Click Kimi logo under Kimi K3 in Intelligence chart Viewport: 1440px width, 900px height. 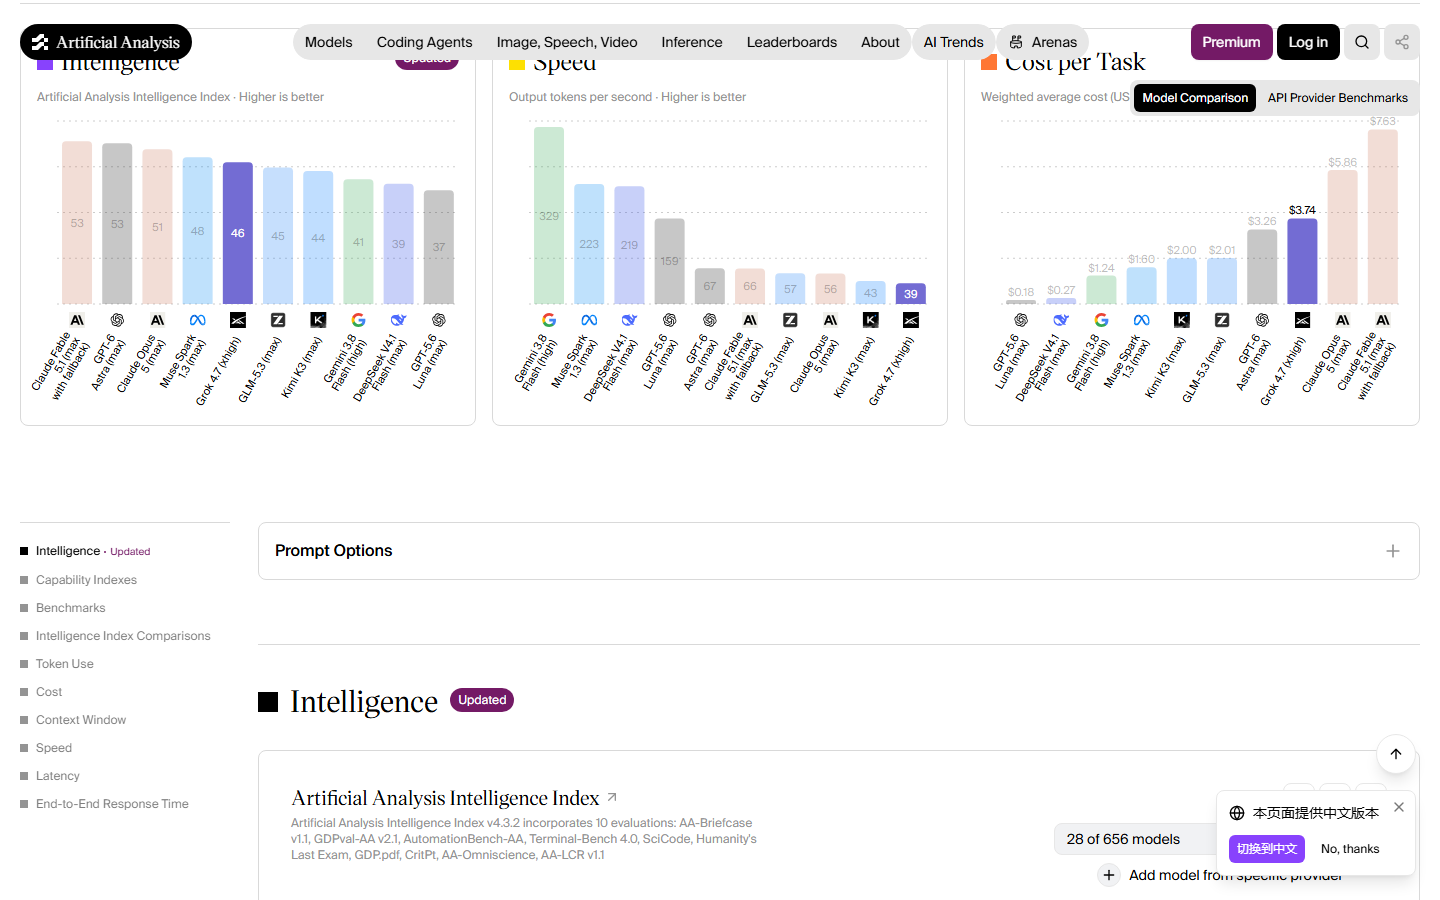[318, 320]
